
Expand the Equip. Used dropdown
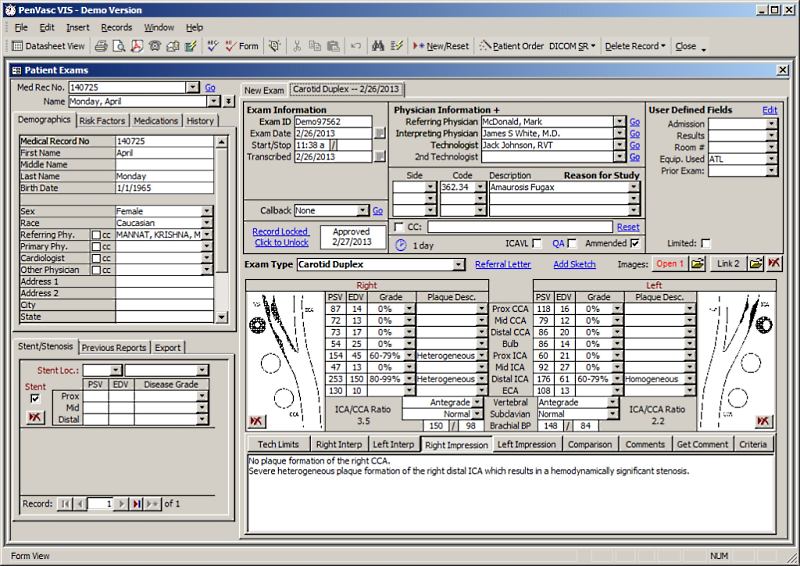pyautogui.click(x=771, y=159)
